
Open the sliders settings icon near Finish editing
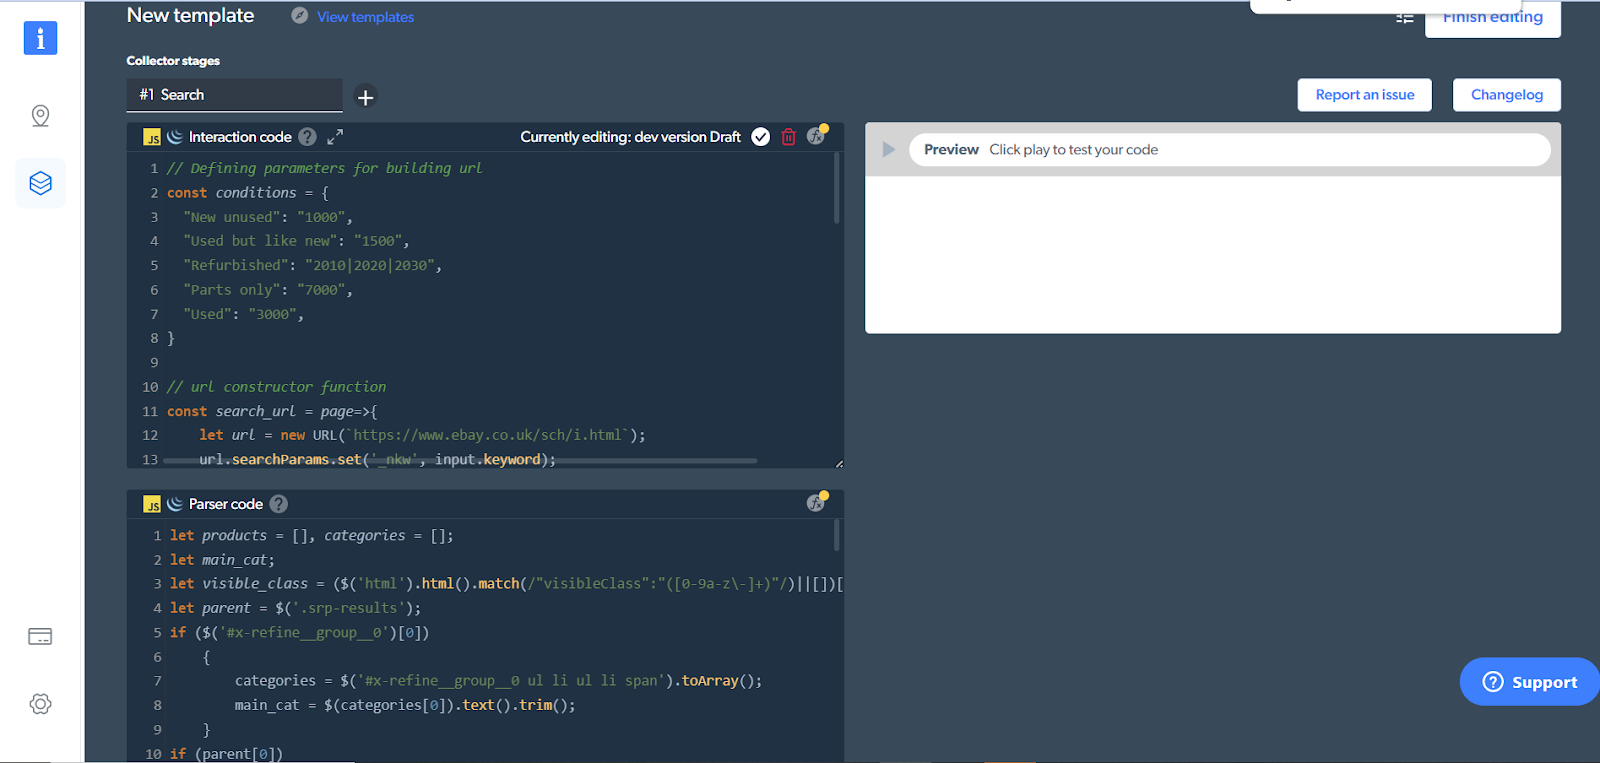1405,18
